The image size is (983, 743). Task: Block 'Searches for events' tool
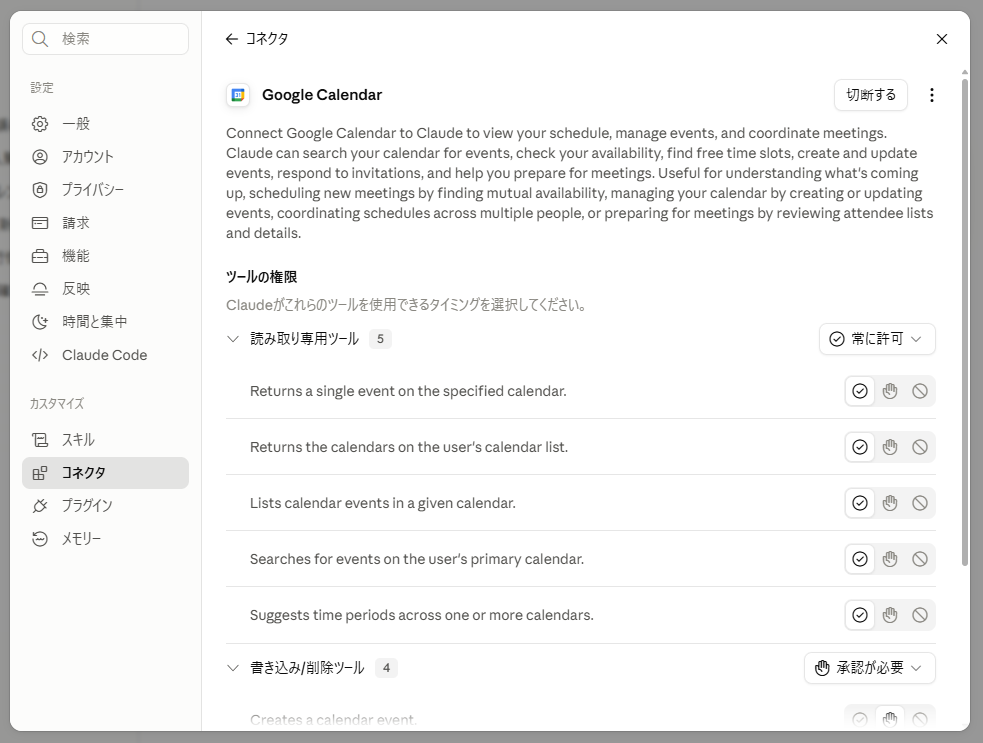[920, 559]
